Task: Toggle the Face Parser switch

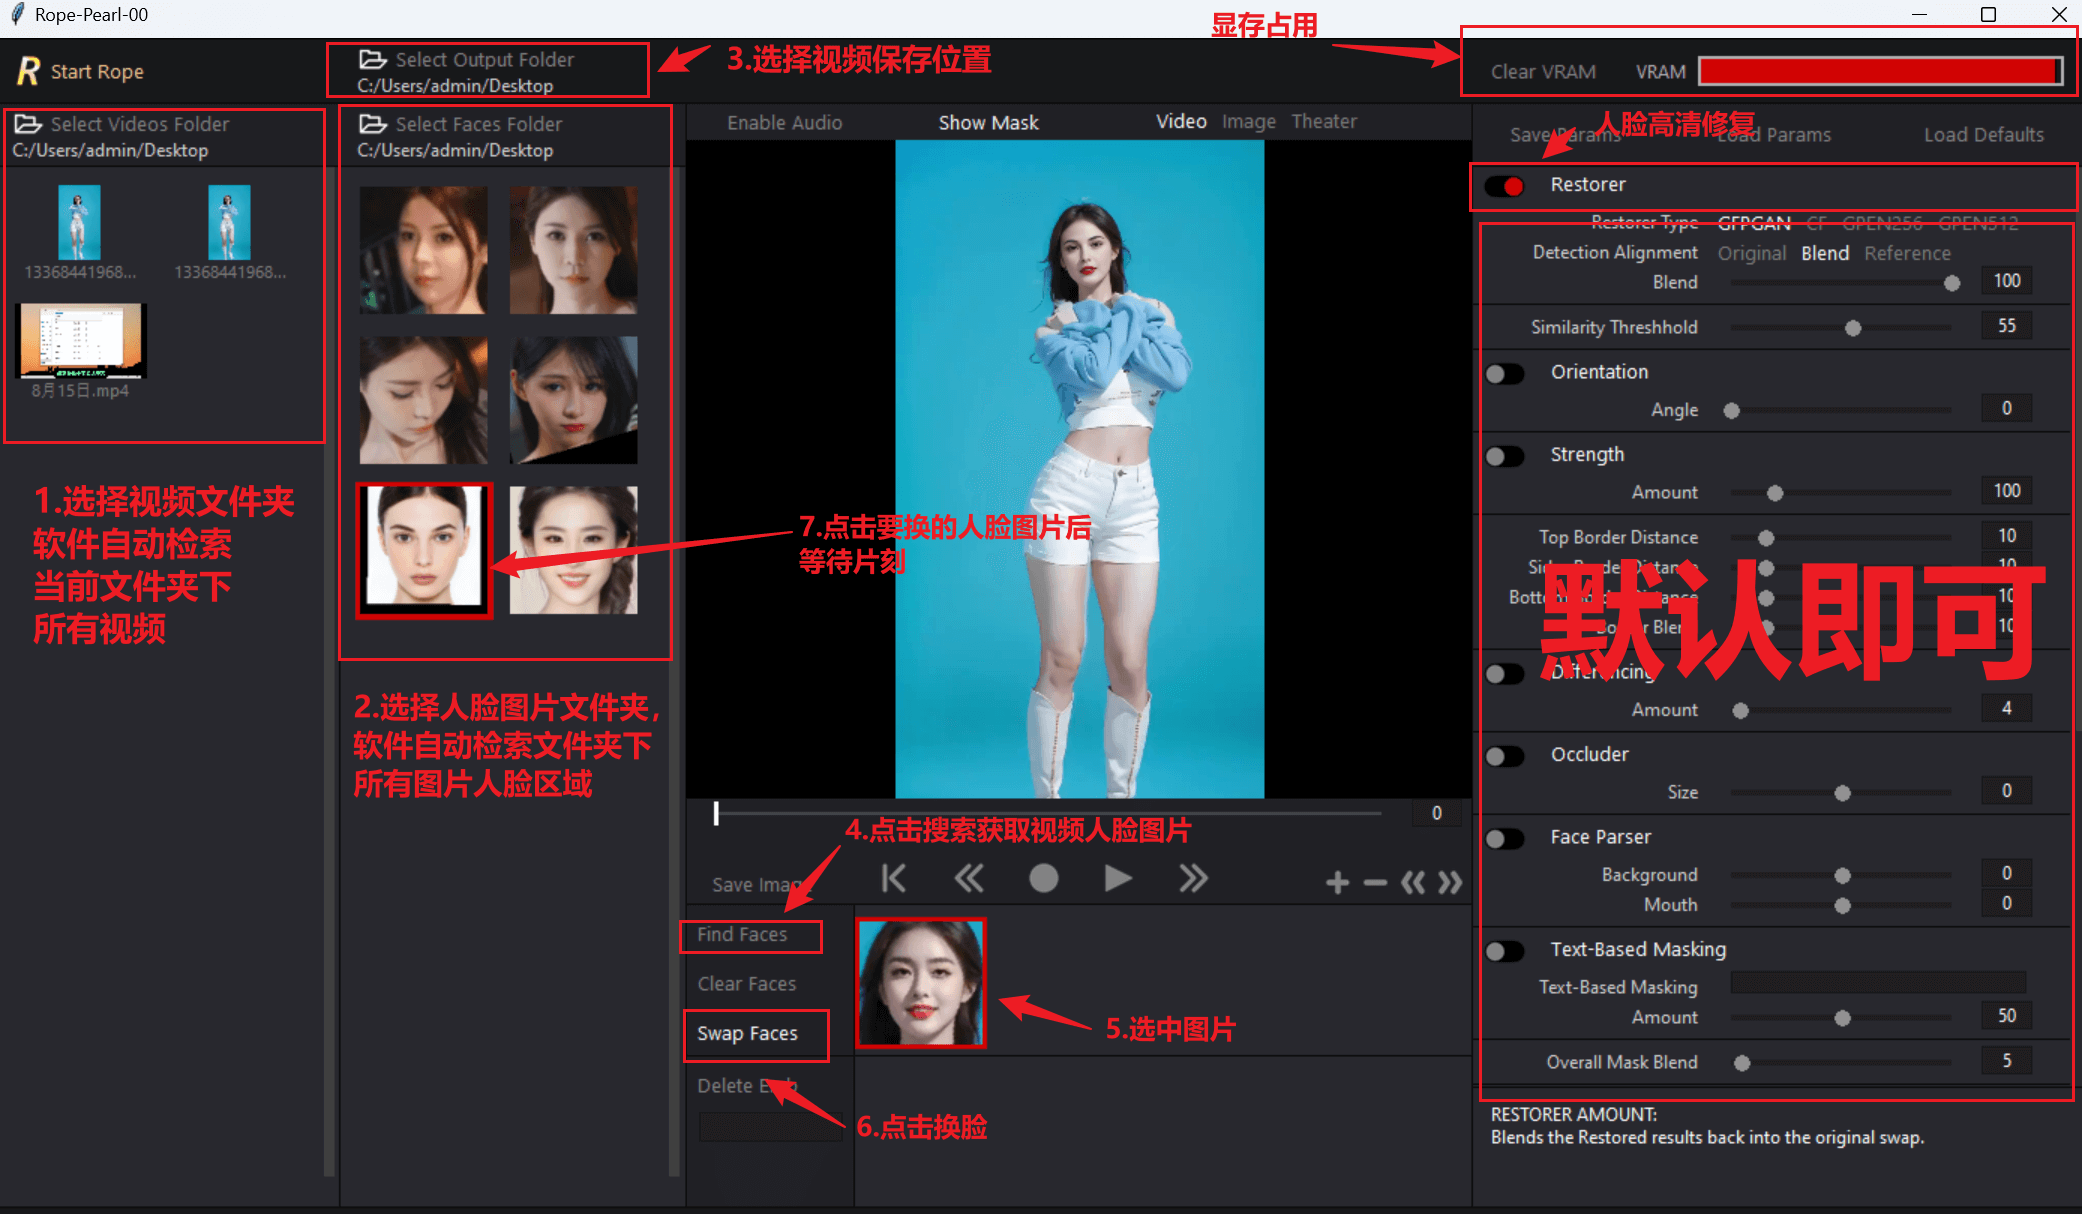Action: click(1505, 839)
